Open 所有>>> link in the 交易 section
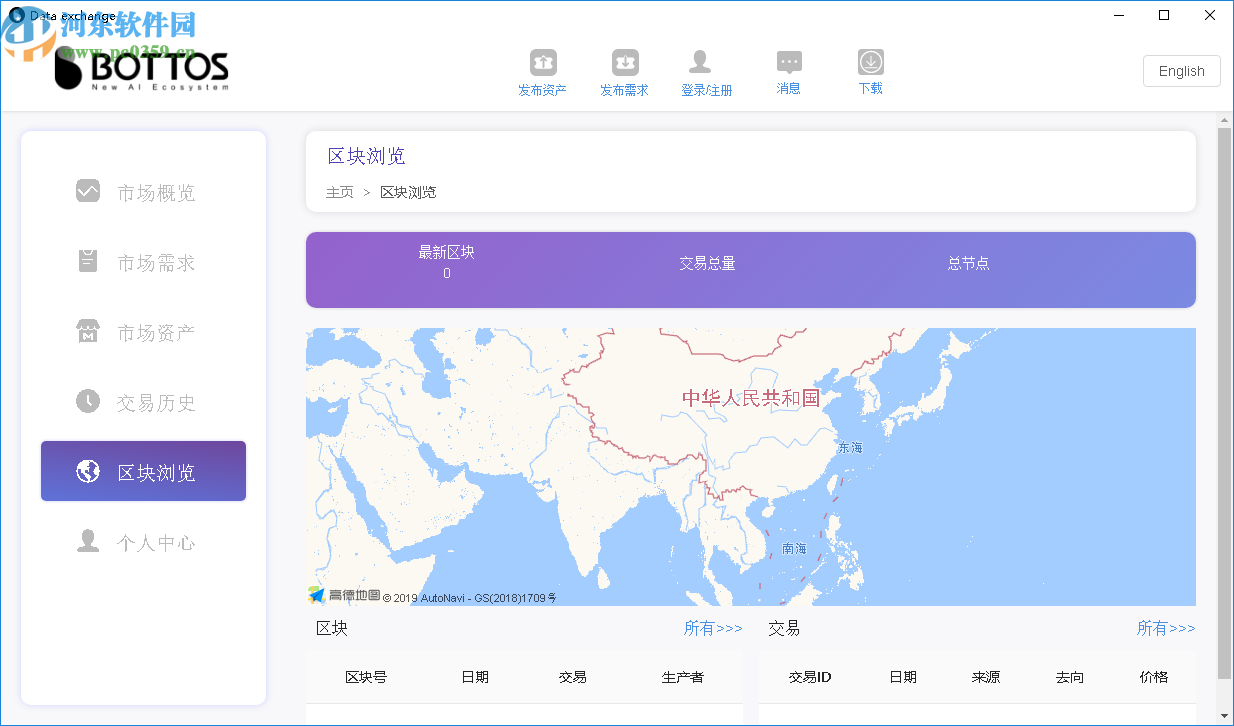 1166,628
